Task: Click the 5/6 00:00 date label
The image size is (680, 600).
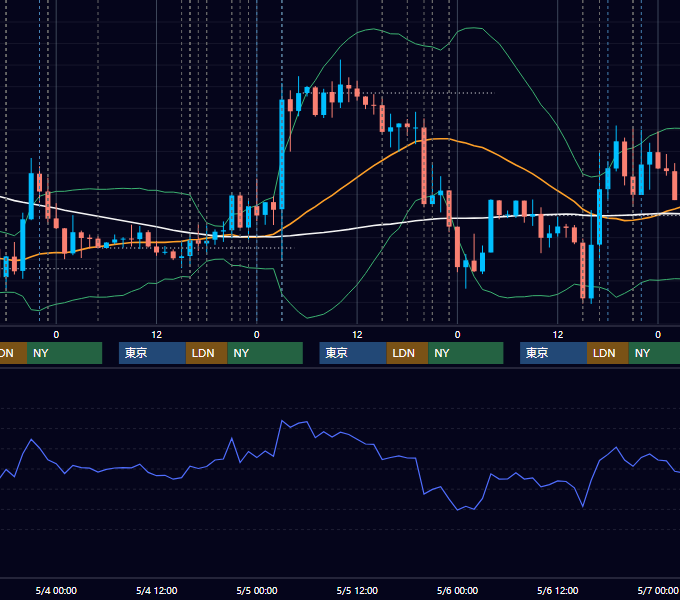Action: point(457,590)
